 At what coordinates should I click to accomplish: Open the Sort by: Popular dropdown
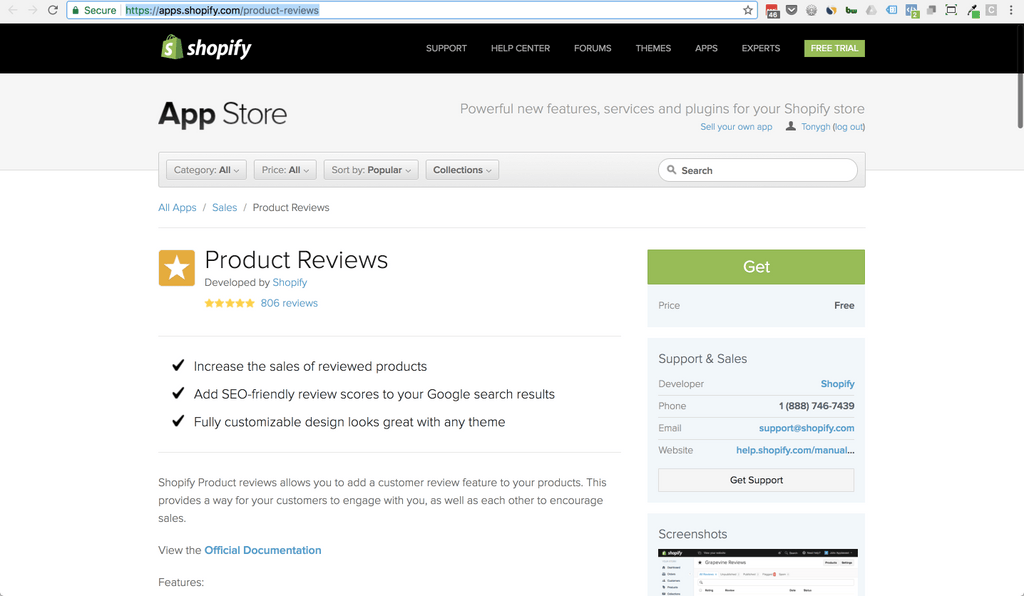pyautogui.click(x=371, y=170)
